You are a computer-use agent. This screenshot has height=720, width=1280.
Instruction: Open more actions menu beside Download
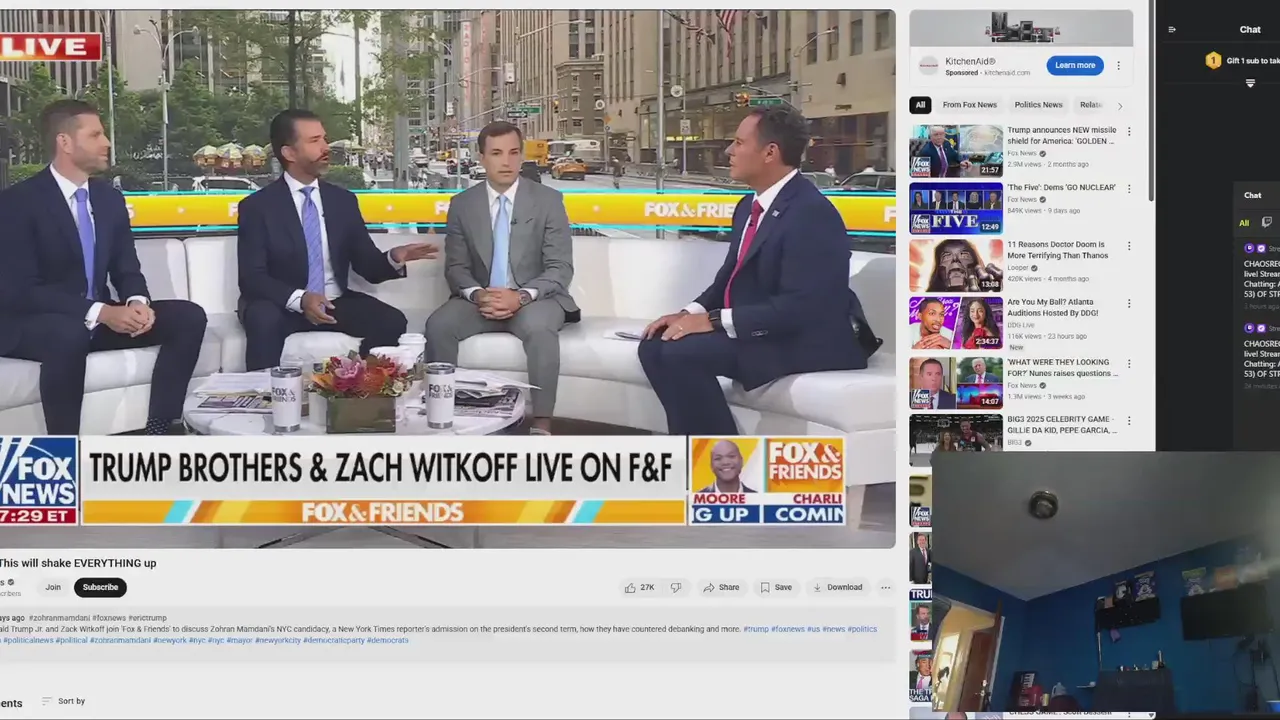(885, 588)
